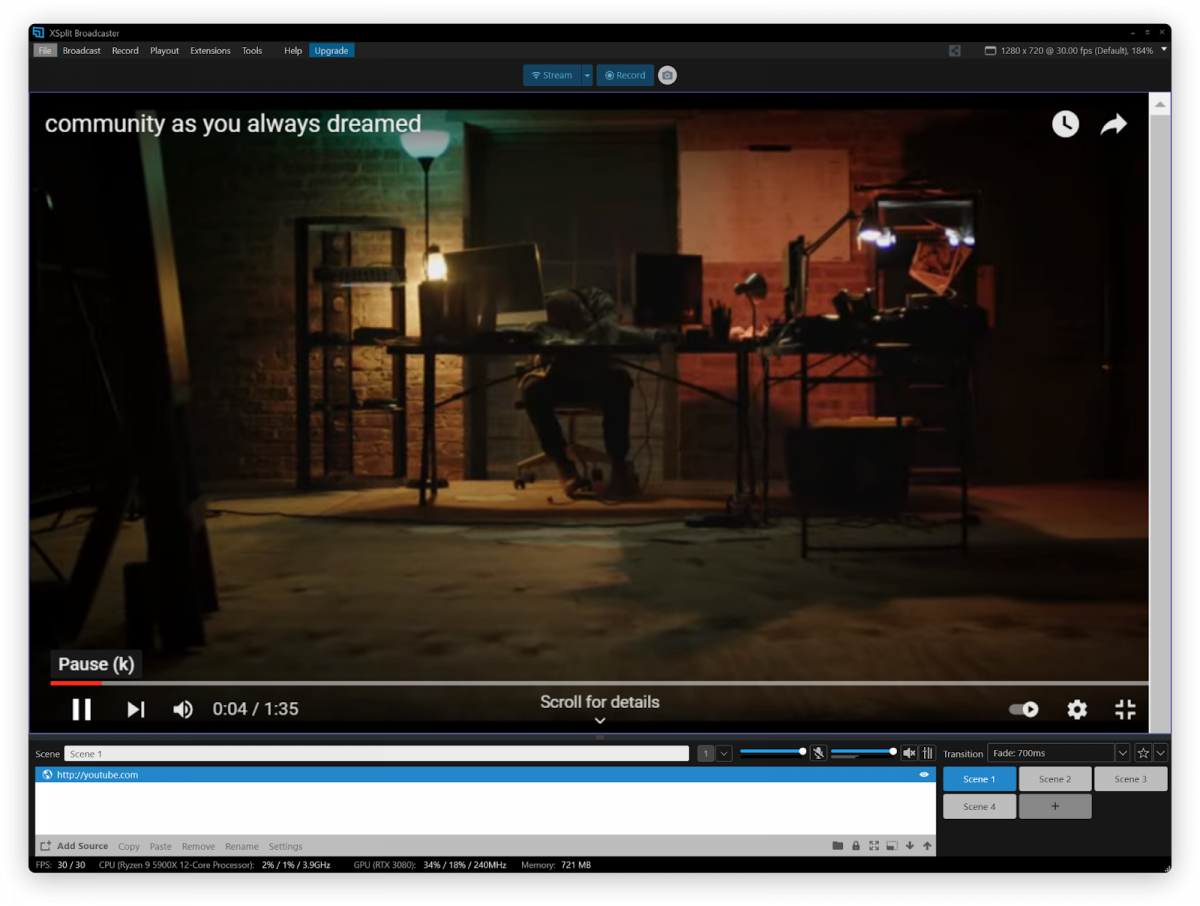The image size is (1200, 906).
Task: Toggle the source lock icon
Action: point(856,846)
